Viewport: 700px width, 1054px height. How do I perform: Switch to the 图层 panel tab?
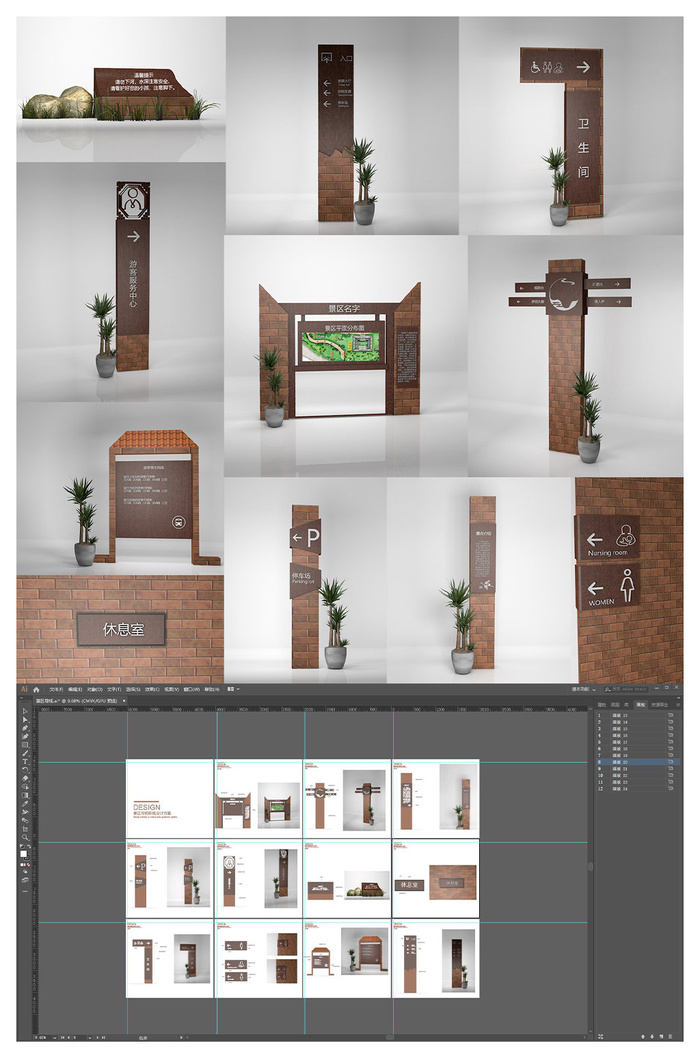pos(615,704)
